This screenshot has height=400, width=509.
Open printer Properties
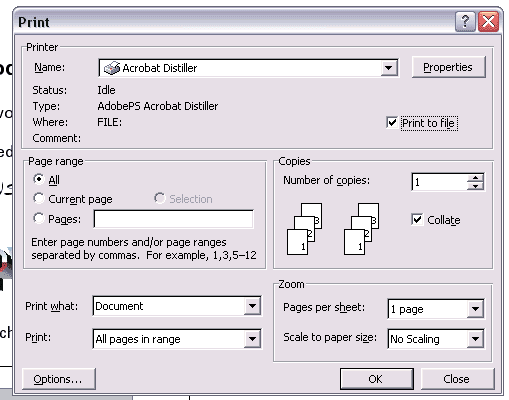coord(448,67)
